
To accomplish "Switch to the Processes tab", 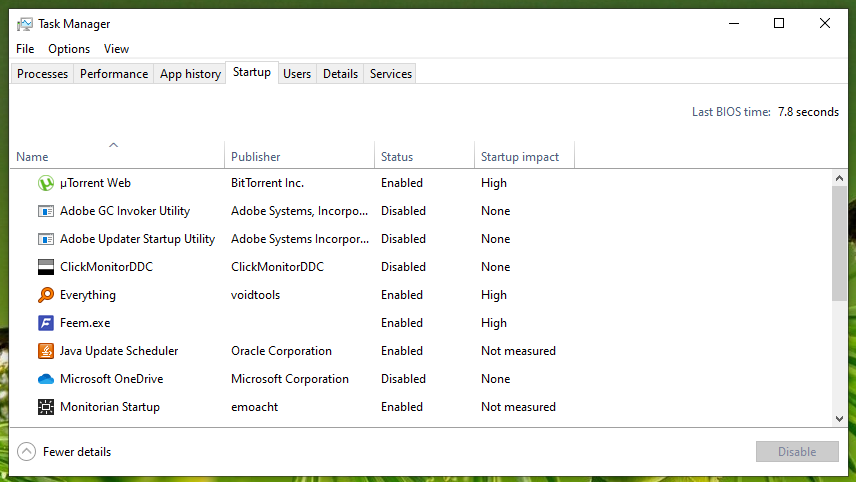I will tap(43, 74).
